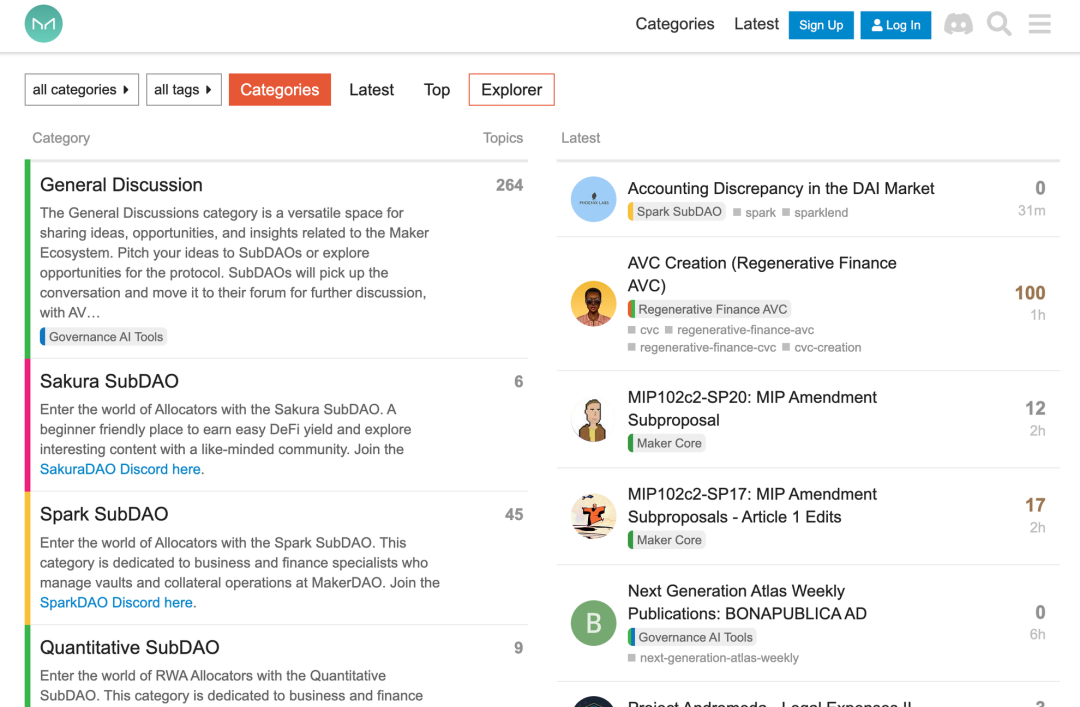Click Latest in the top header

tap(756, 24)
